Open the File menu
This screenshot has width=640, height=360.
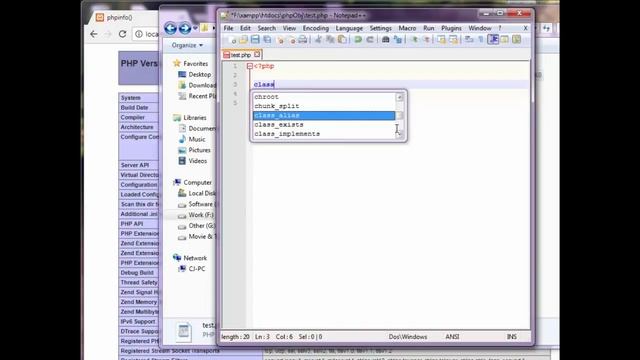coord(229,28)
